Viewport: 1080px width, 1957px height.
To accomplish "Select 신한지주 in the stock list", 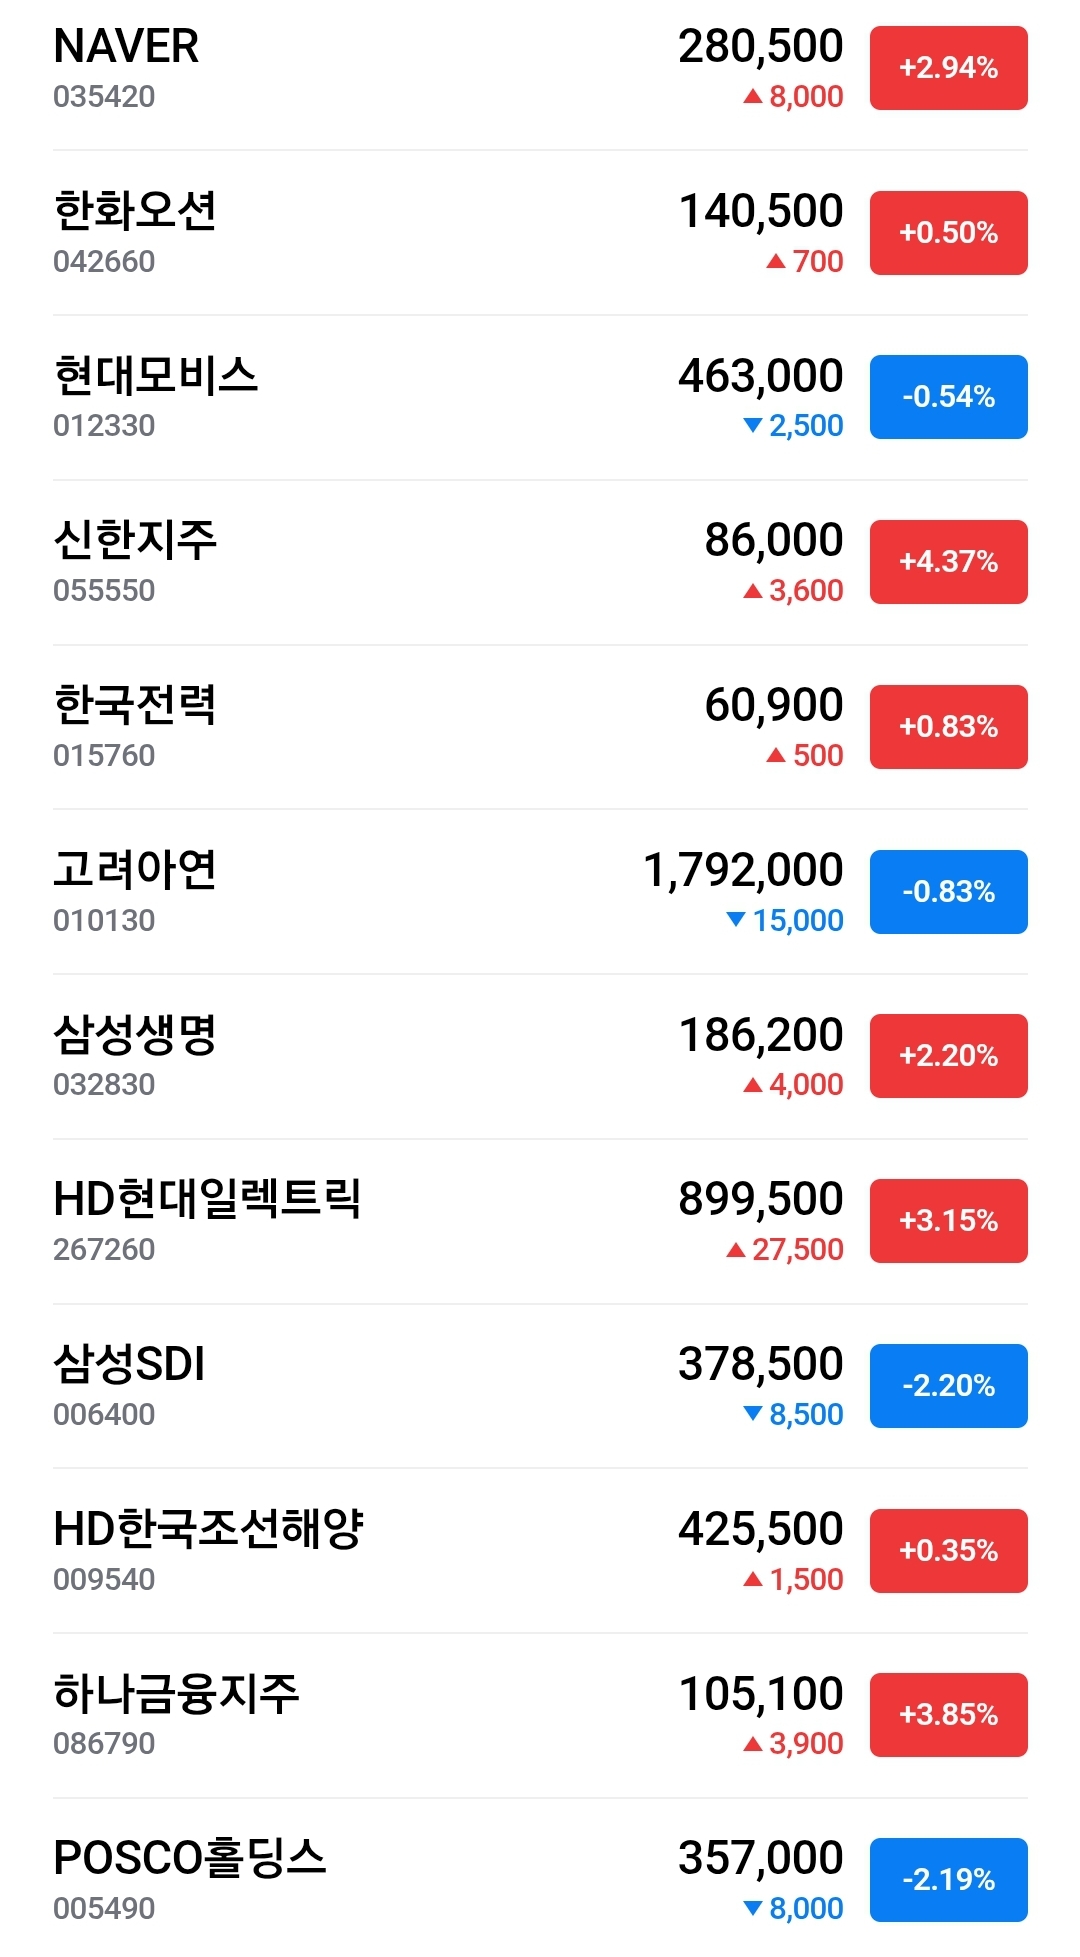I will click(135, 540).
